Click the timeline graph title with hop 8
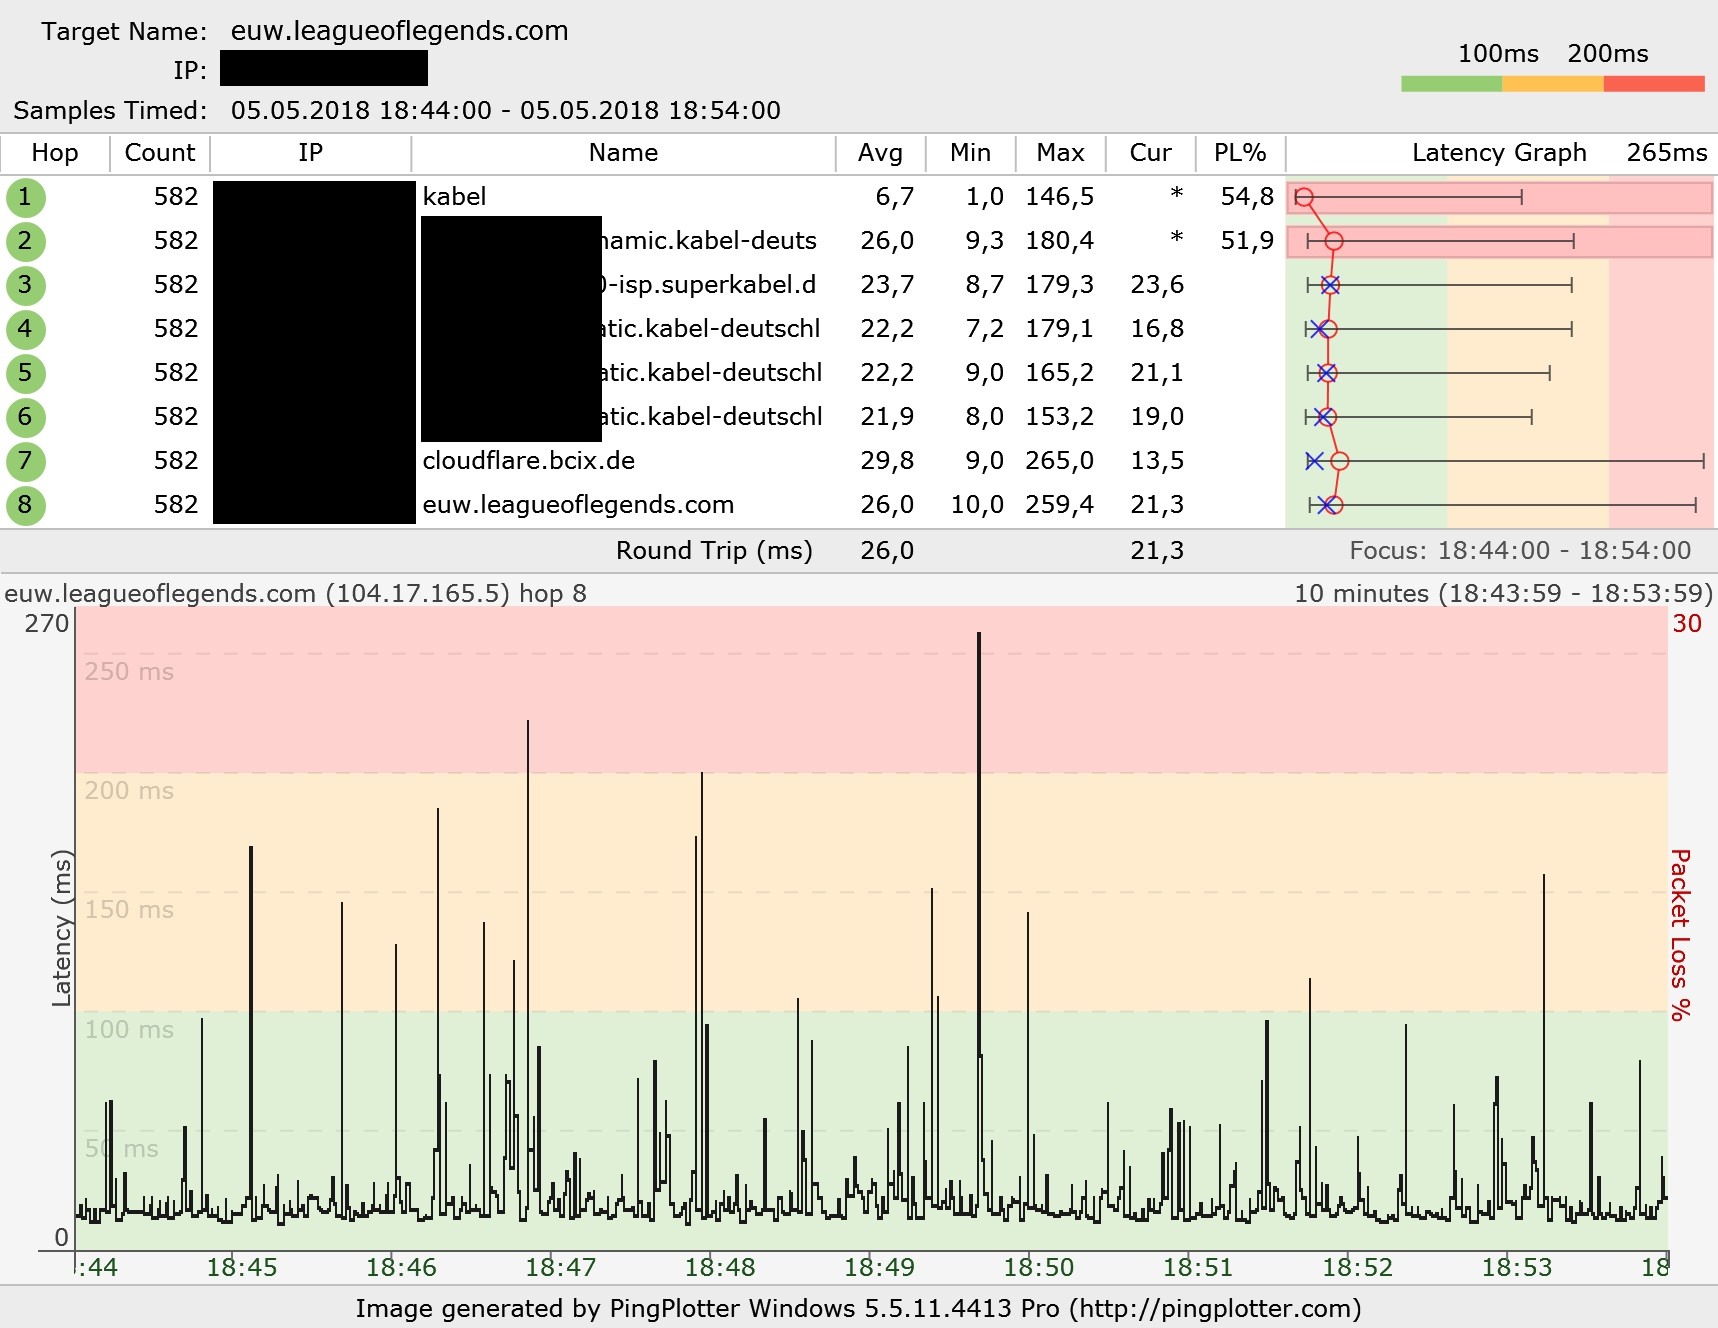1718x1328 pixels. pyautogui.click(x=295, y=594)
